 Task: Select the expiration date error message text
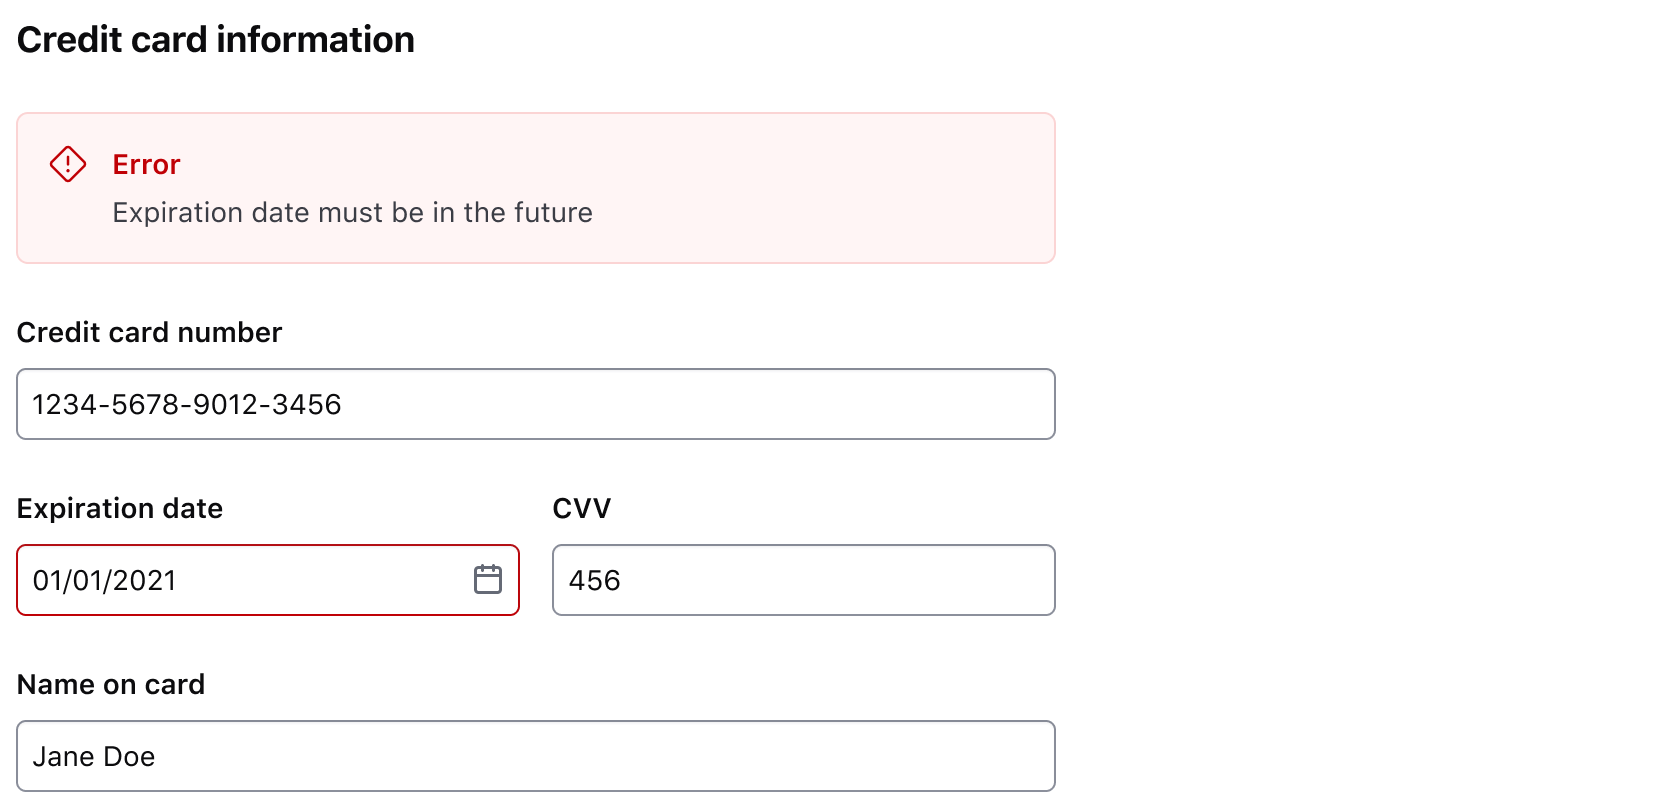tap(352, 212)
